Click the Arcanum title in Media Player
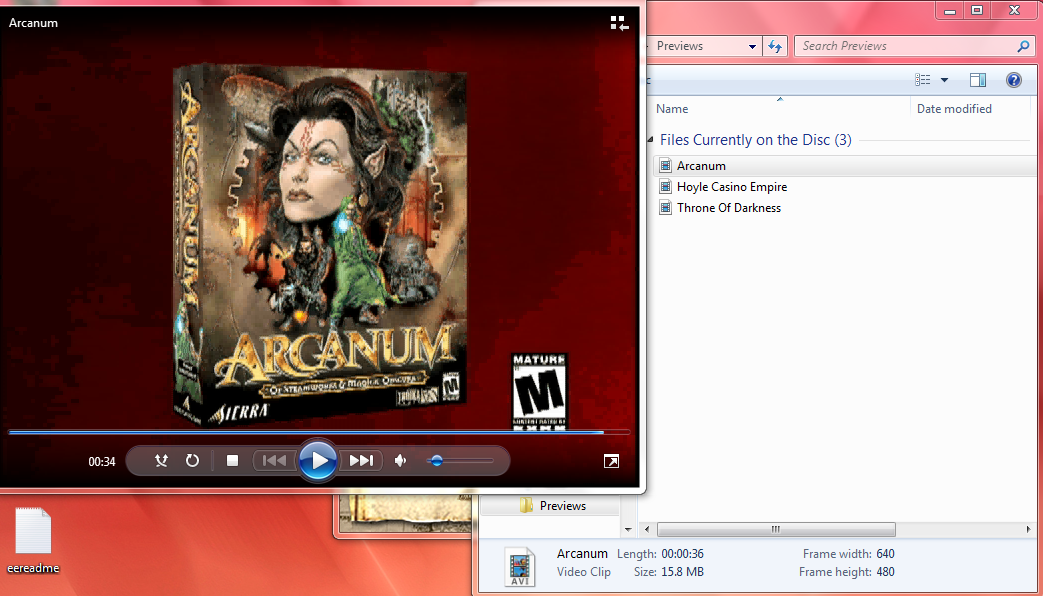 point(33,23)
